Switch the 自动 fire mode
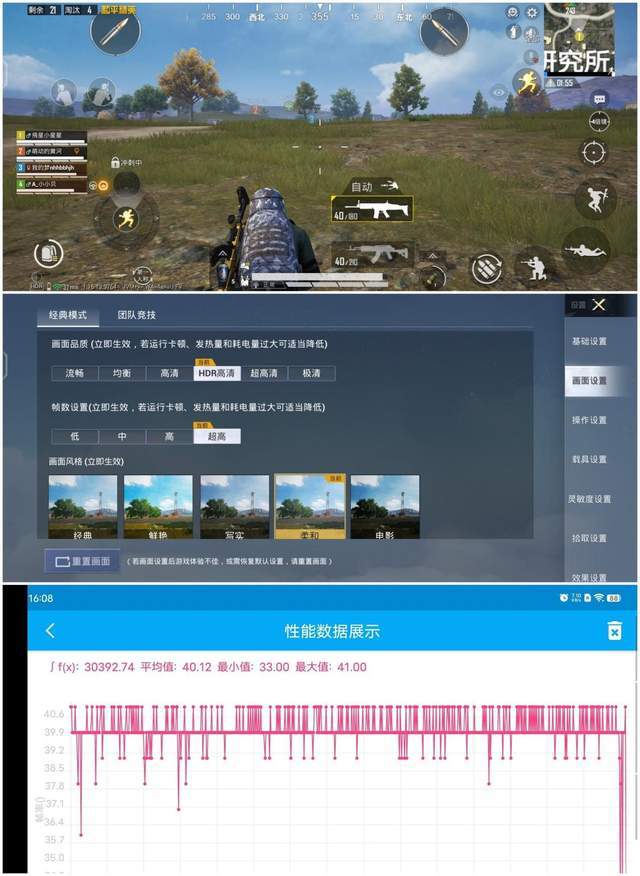 [374, 186]
